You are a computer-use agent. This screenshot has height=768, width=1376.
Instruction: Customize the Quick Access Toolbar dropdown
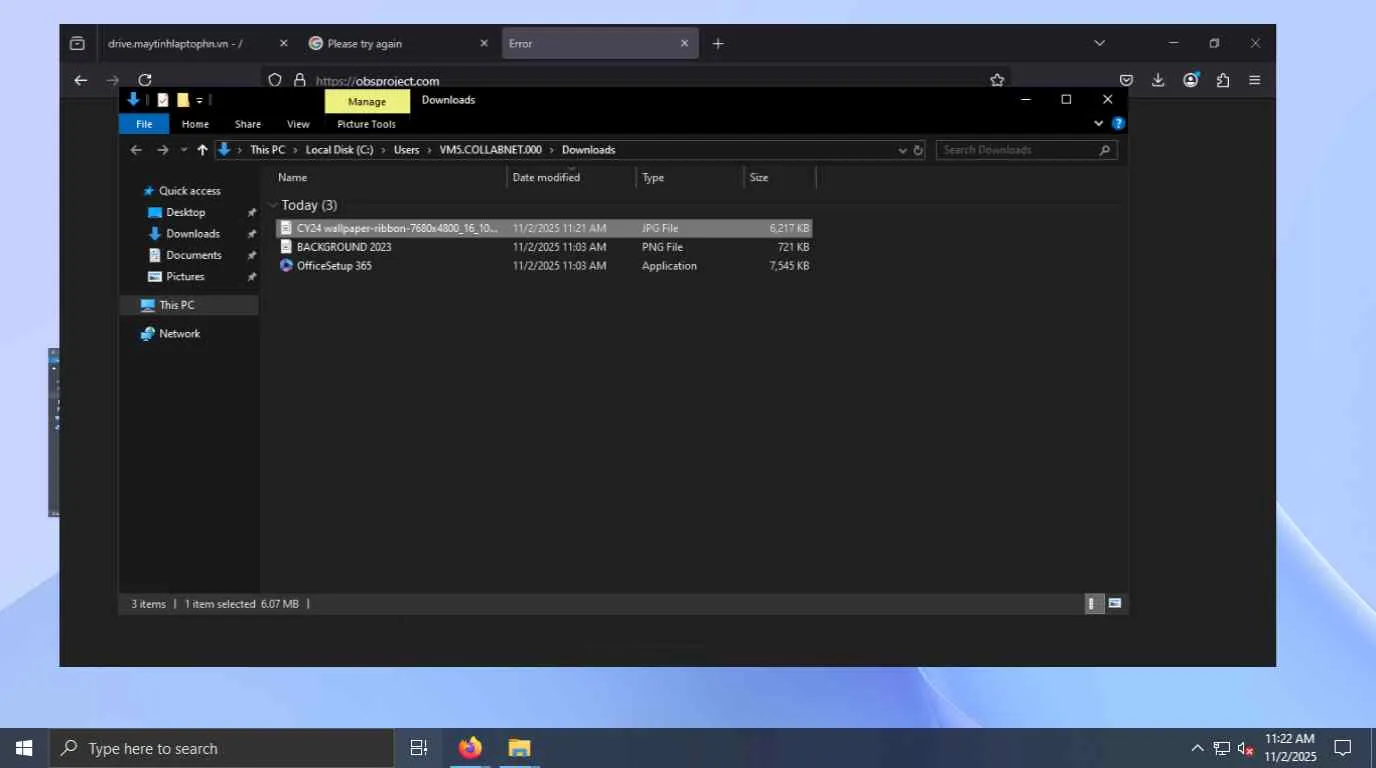[199, 100]
